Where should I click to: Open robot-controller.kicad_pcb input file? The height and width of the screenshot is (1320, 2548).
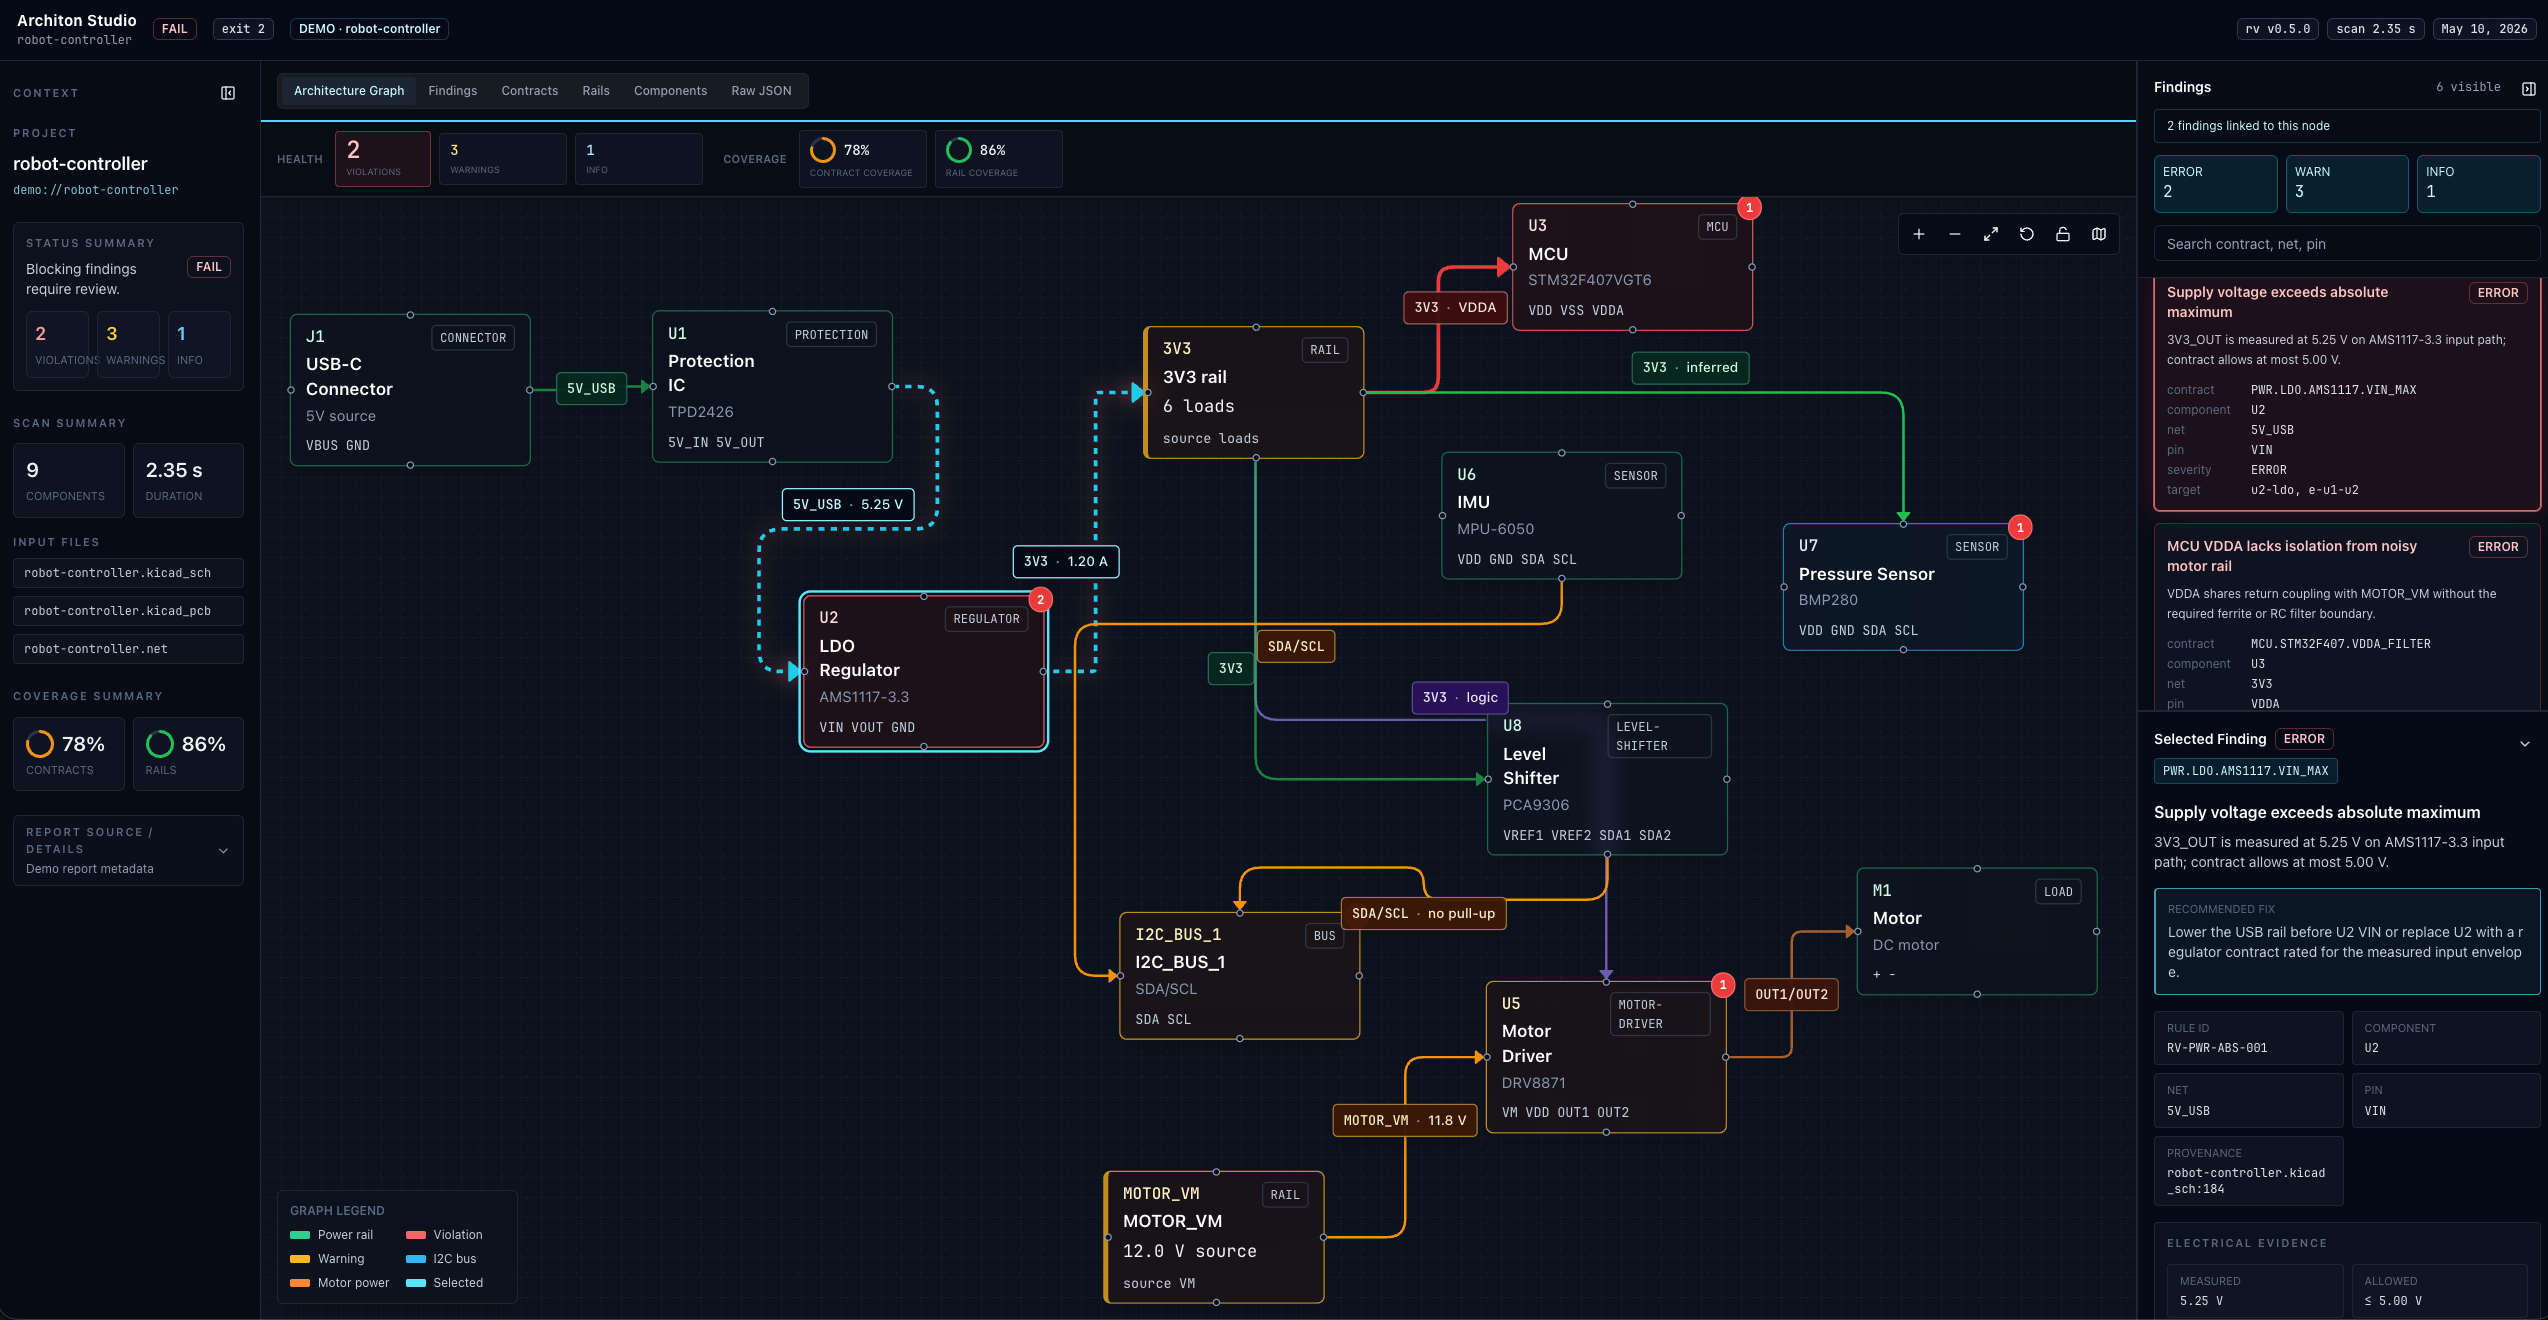(128, 611)
